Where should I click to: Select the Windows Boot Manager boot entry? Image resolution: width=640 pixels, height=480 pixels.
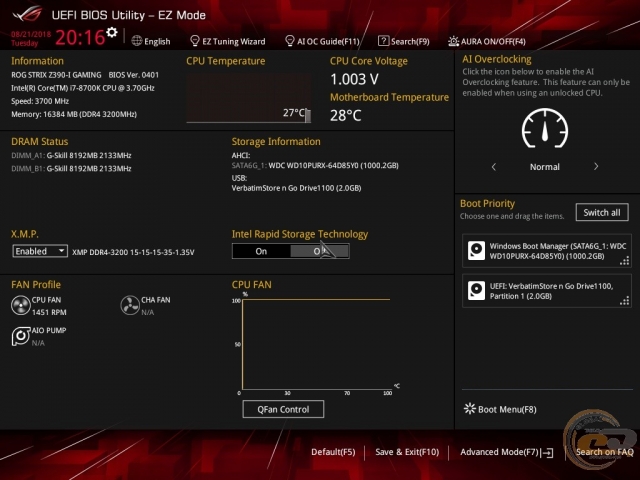coord(547,251)
